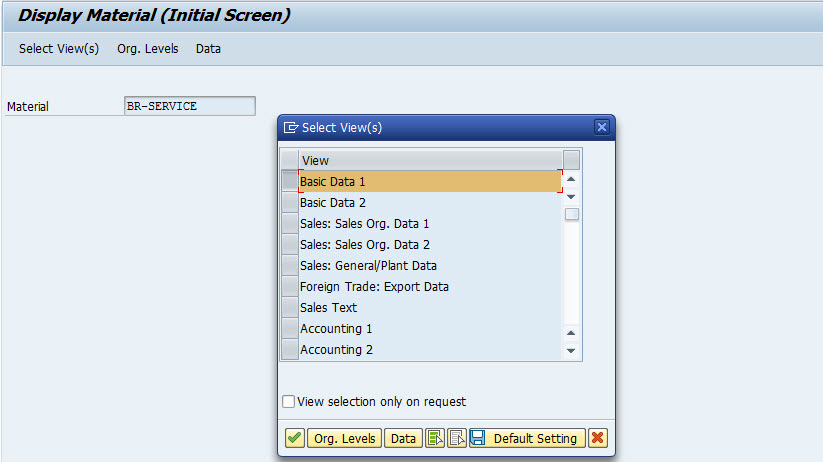
Task: Save views with the Default Setting button
Action: coord(527,438)
